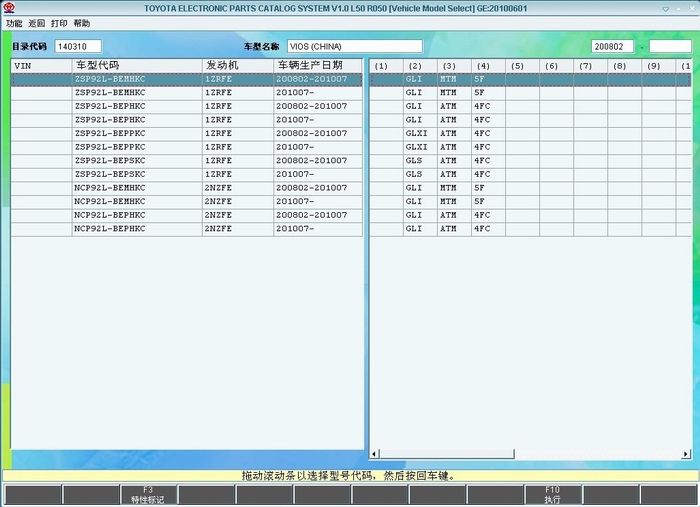This screenshot has height=507, width=700.
Task: Click the (2) column header
Action: pos(420,66)
